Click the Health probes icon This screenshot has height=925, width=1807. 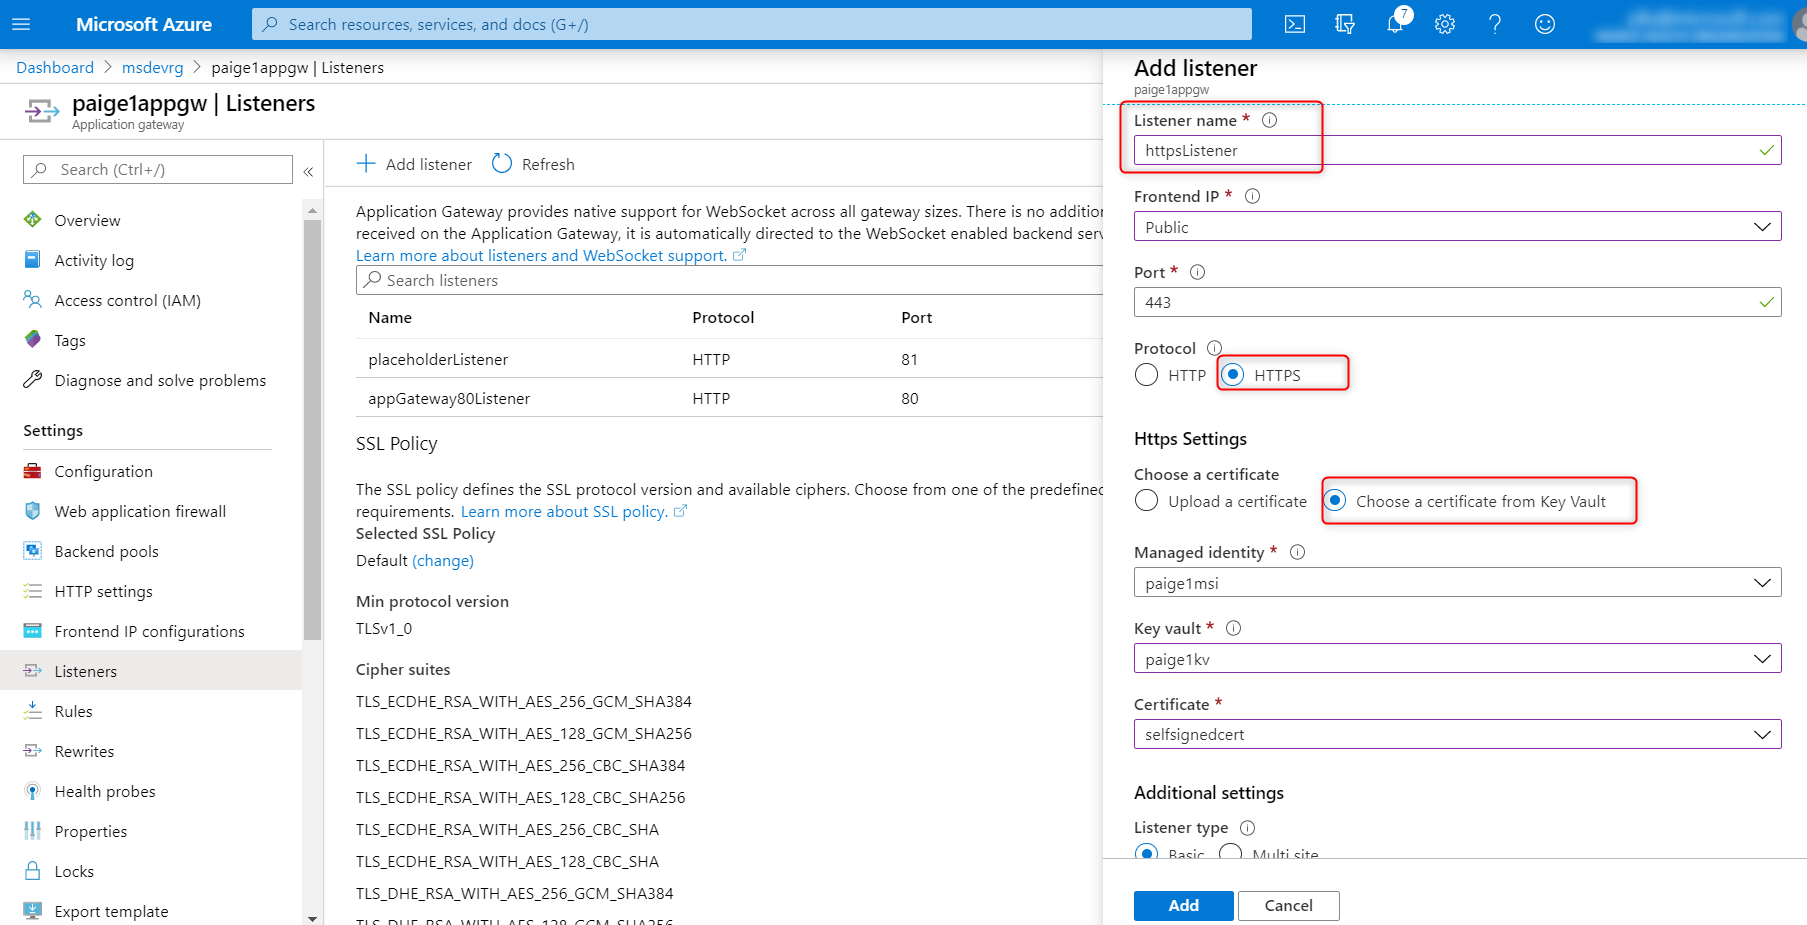click(x=33, y=791)
